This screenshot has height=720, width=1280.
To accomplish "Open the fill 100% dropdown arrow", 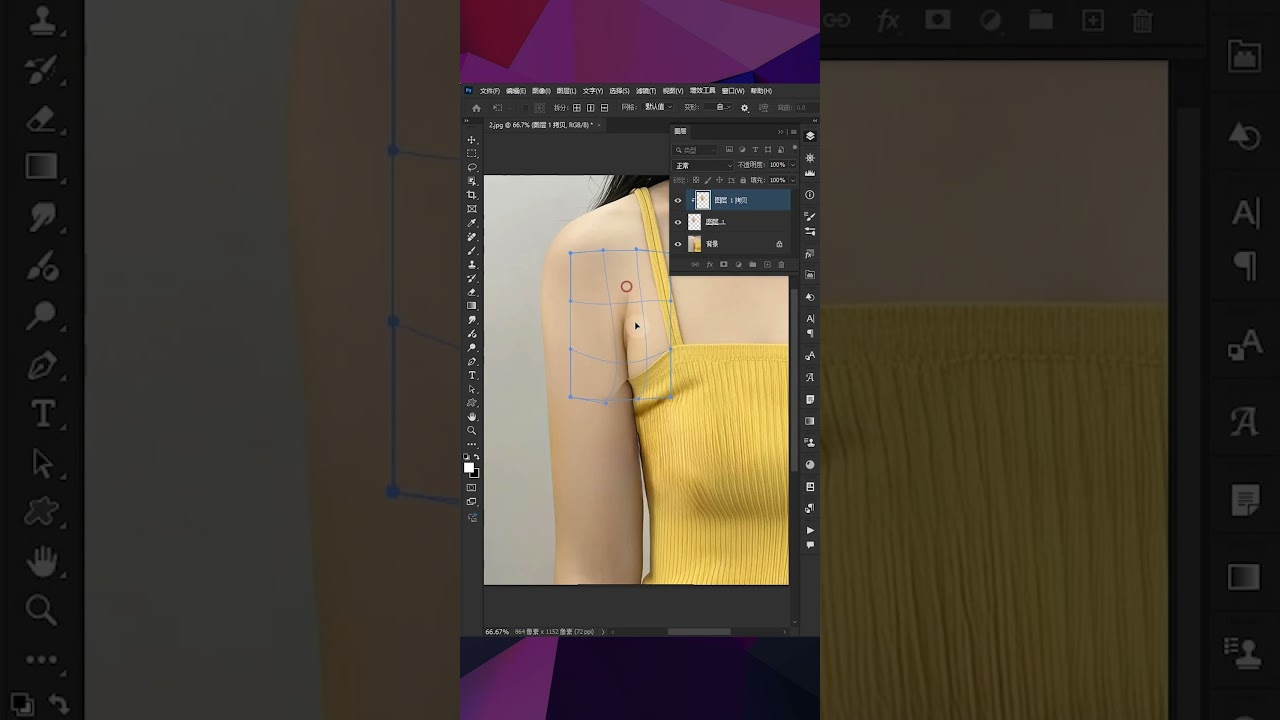I will click(793, 180).
